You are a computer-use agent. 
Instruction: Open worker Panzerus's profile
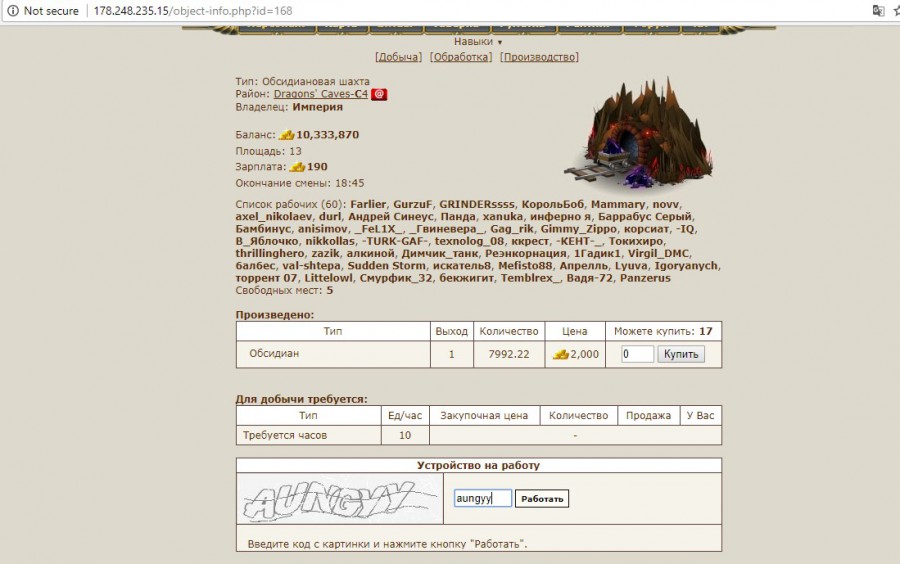[645, 278]
